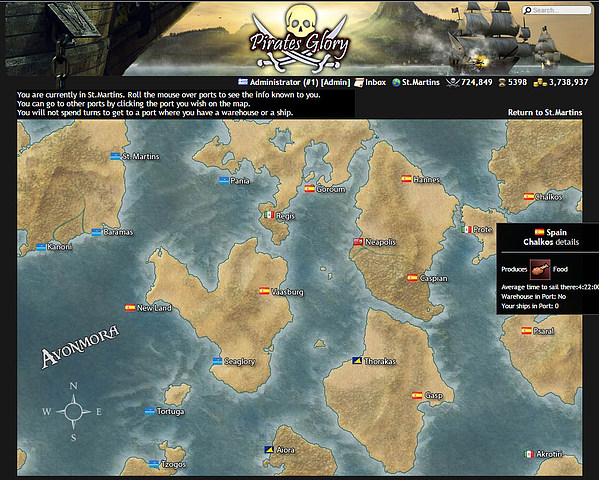Click the Tzogos port flag icon
Screen dimensions: 599x480
(154, 464)
